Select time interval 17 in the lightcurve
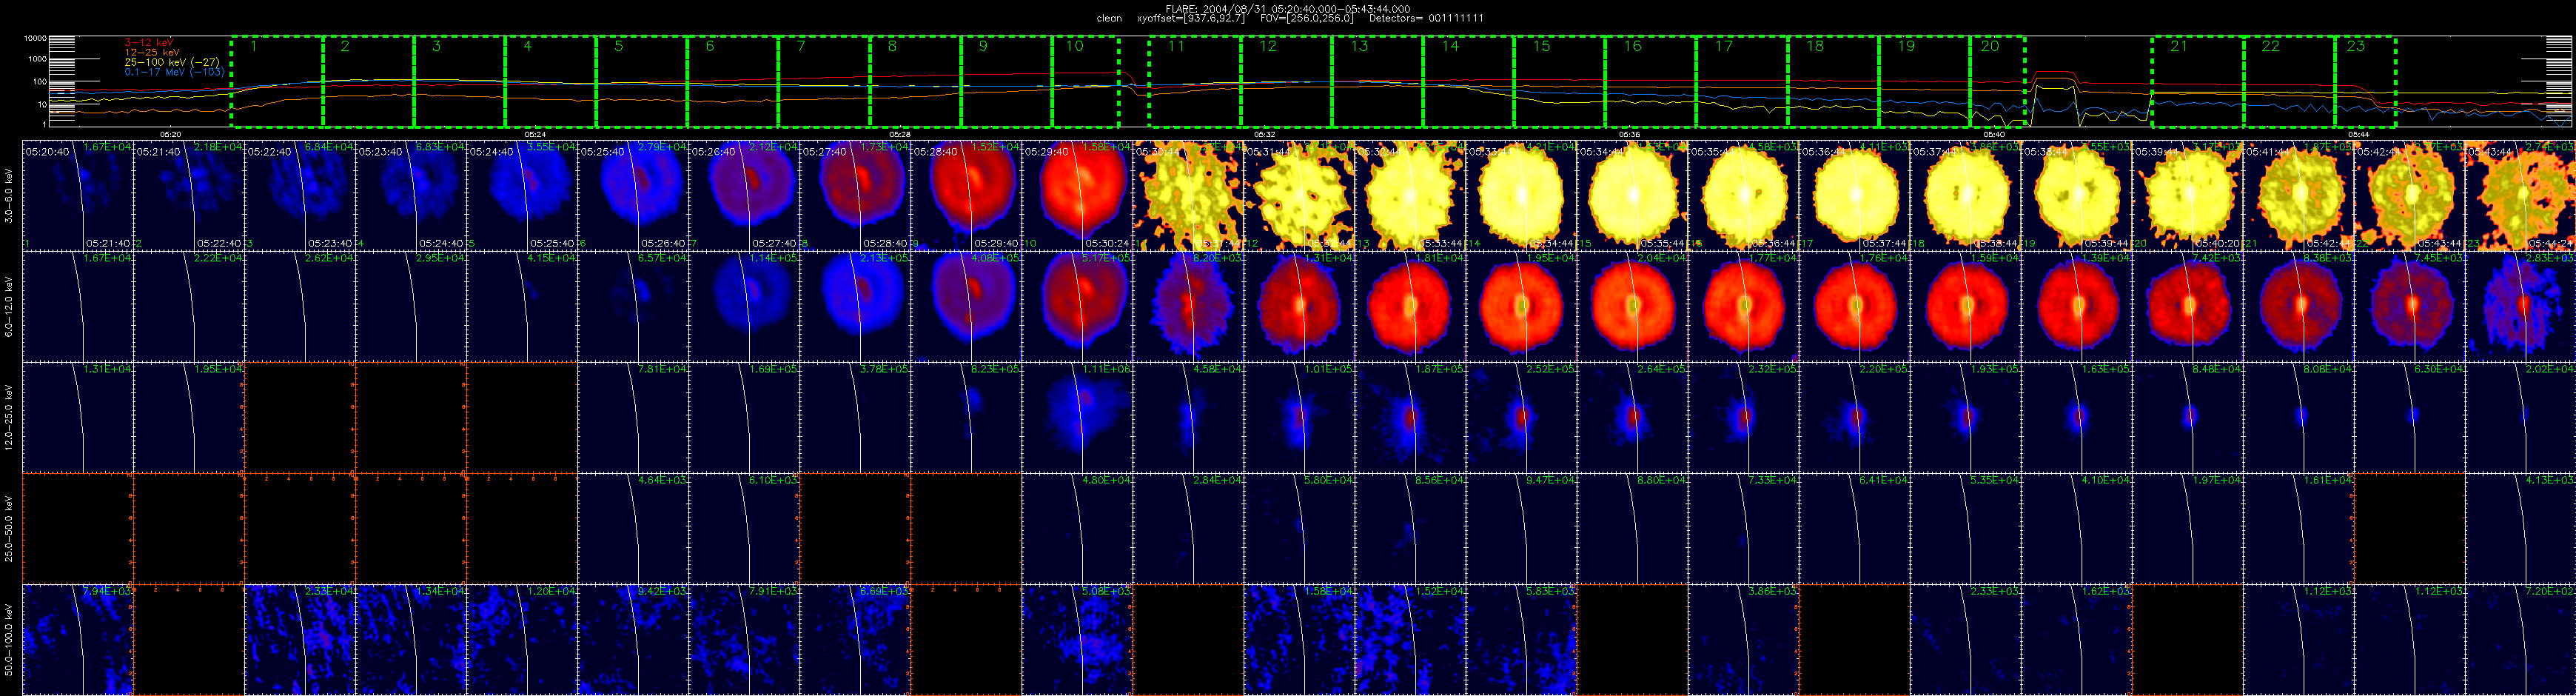The width and height of the screenshot is (2576, 696). pyautogui.click(x=1742, y=82)
